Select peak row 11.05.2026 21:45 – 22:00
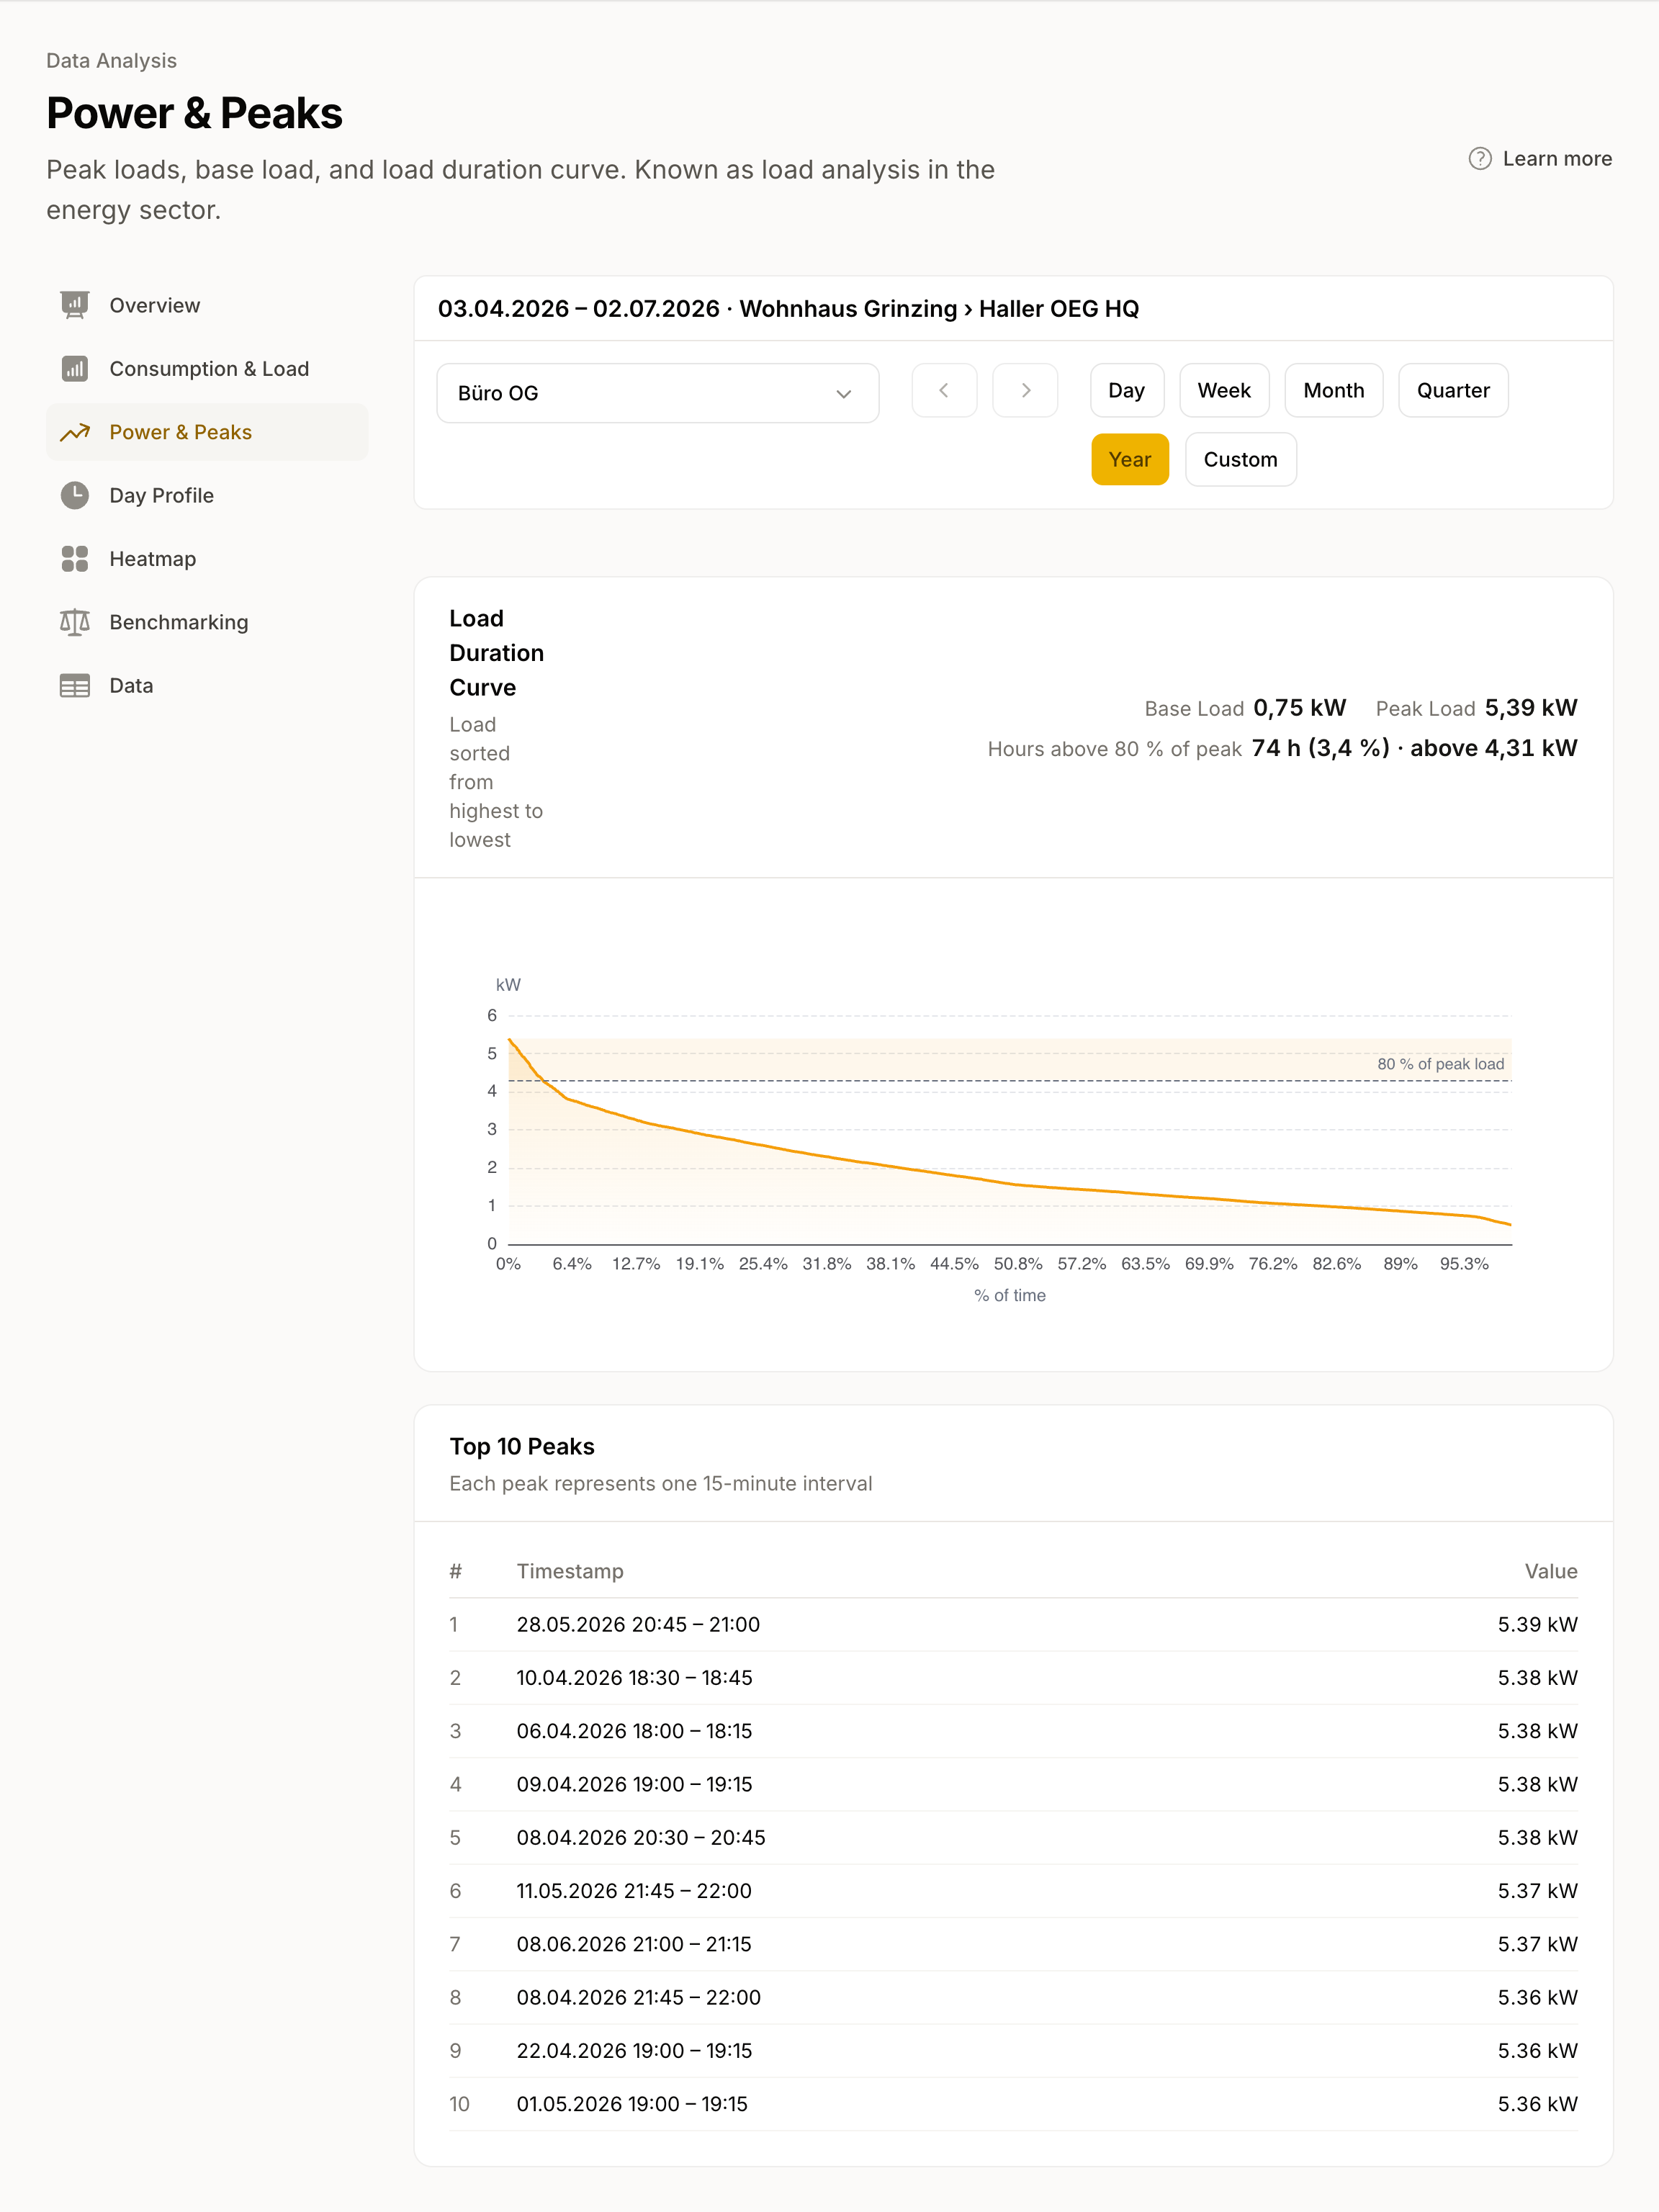This screenshot has width=1659, height=2212. [x=1013, y=1891]
